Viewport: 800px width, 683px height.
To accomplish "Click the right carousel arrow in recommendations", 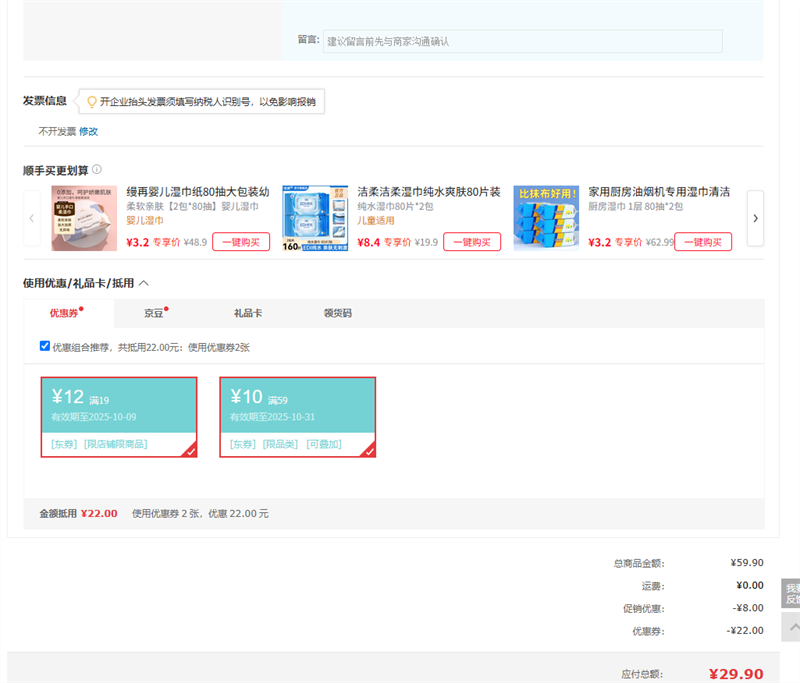I will coord(755,218).
